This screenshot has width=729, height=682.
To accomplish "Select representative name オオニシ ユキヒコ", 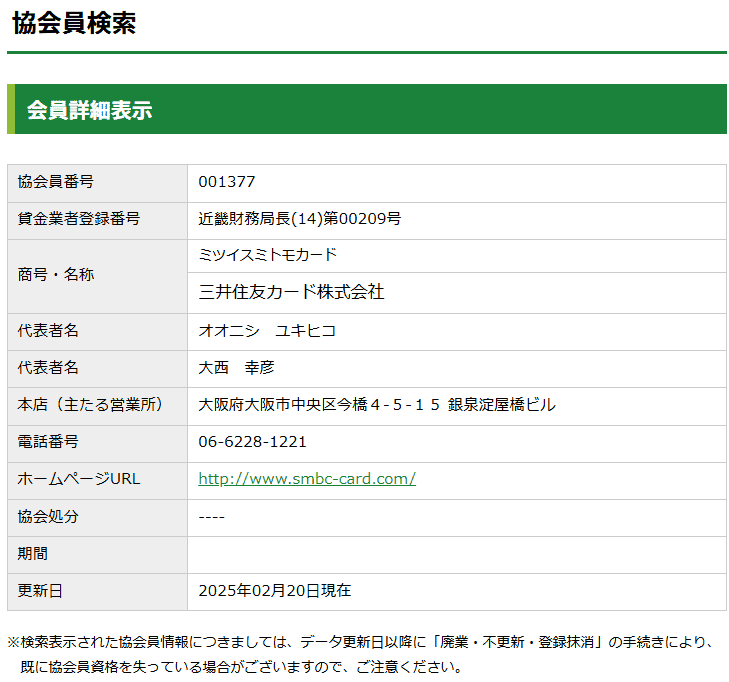I will coord(267,331).
